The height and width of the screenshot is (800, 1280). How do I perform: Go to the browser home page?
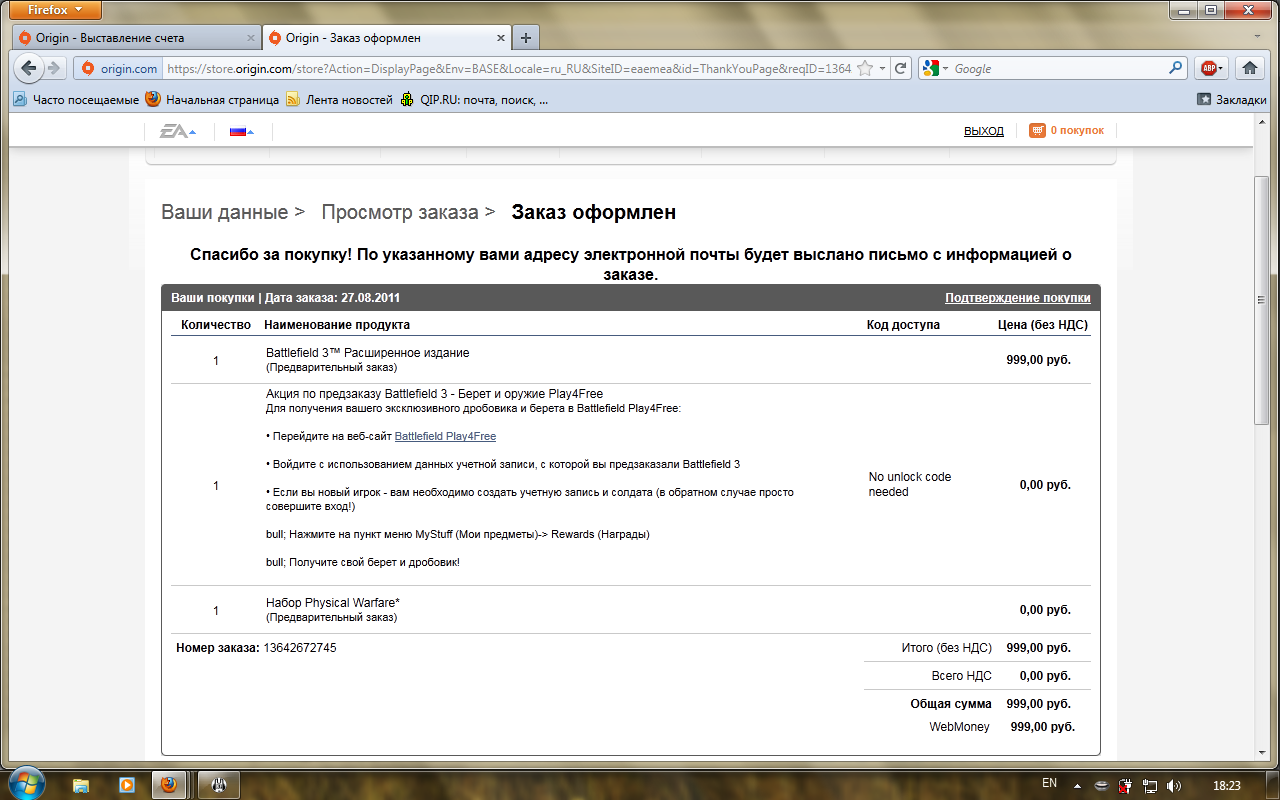coord(1248,68)
